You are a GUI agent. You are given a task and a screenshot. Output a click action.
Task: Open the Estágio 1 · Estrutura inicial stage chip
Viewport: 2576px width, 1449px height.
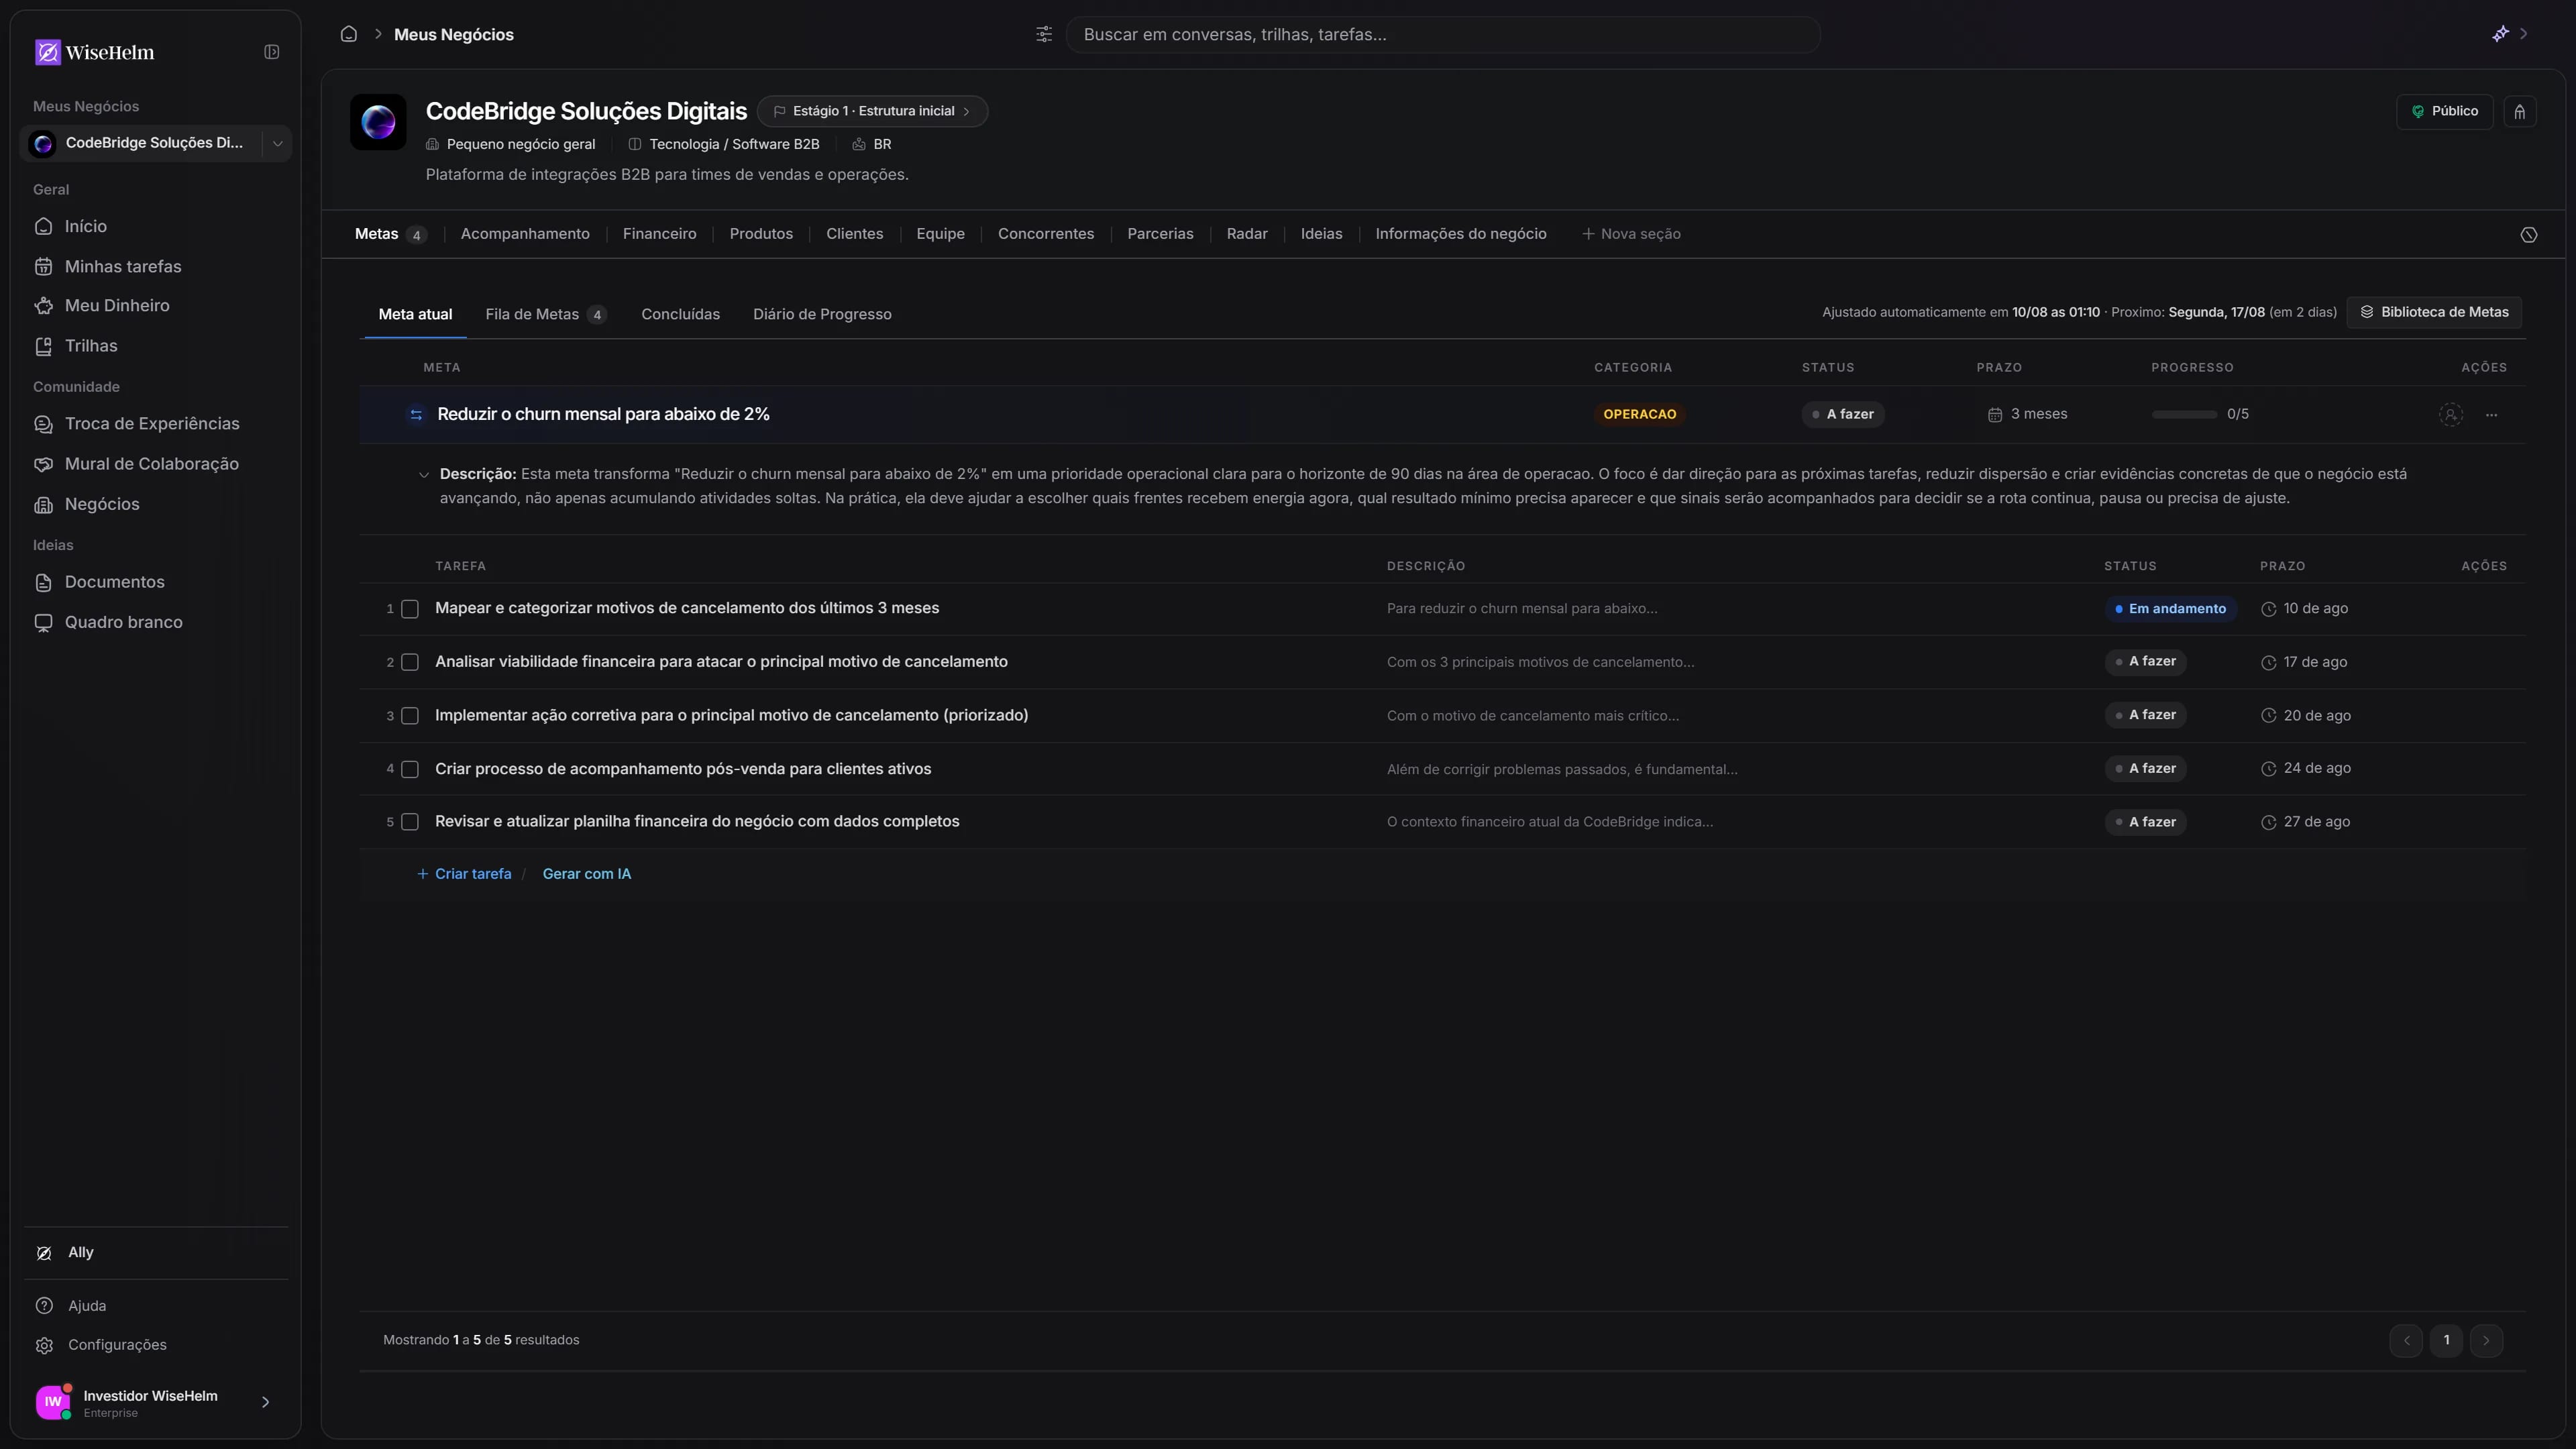pyautogui.click(x=872, y=111)
